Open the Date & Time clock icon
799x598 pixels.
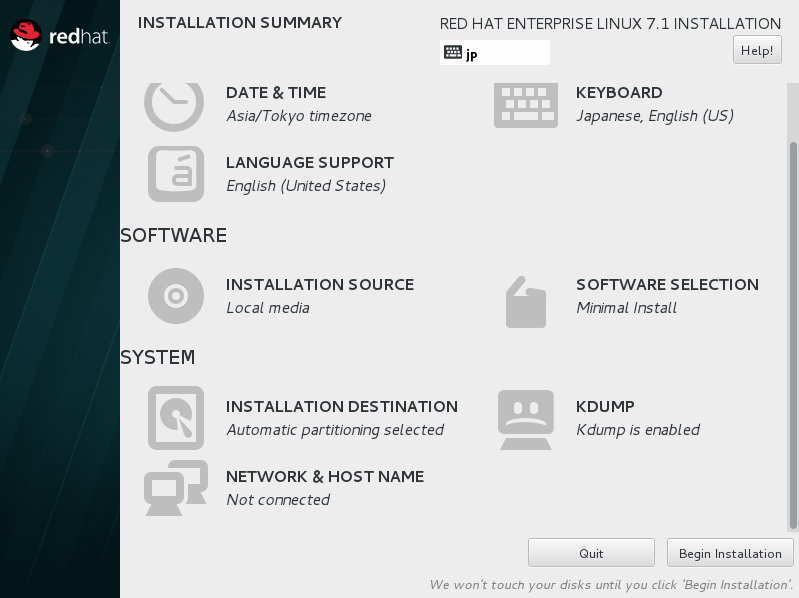(x=174, y=107)
